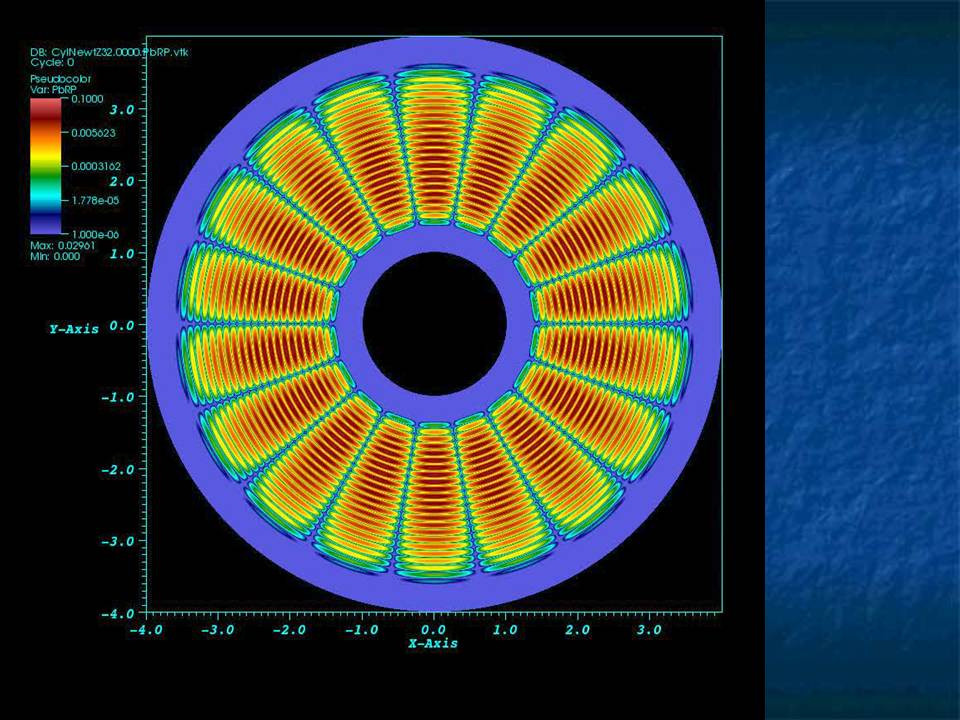
Task: Click the 1.778e-05 legend tick label
Action: click(91, 199)
